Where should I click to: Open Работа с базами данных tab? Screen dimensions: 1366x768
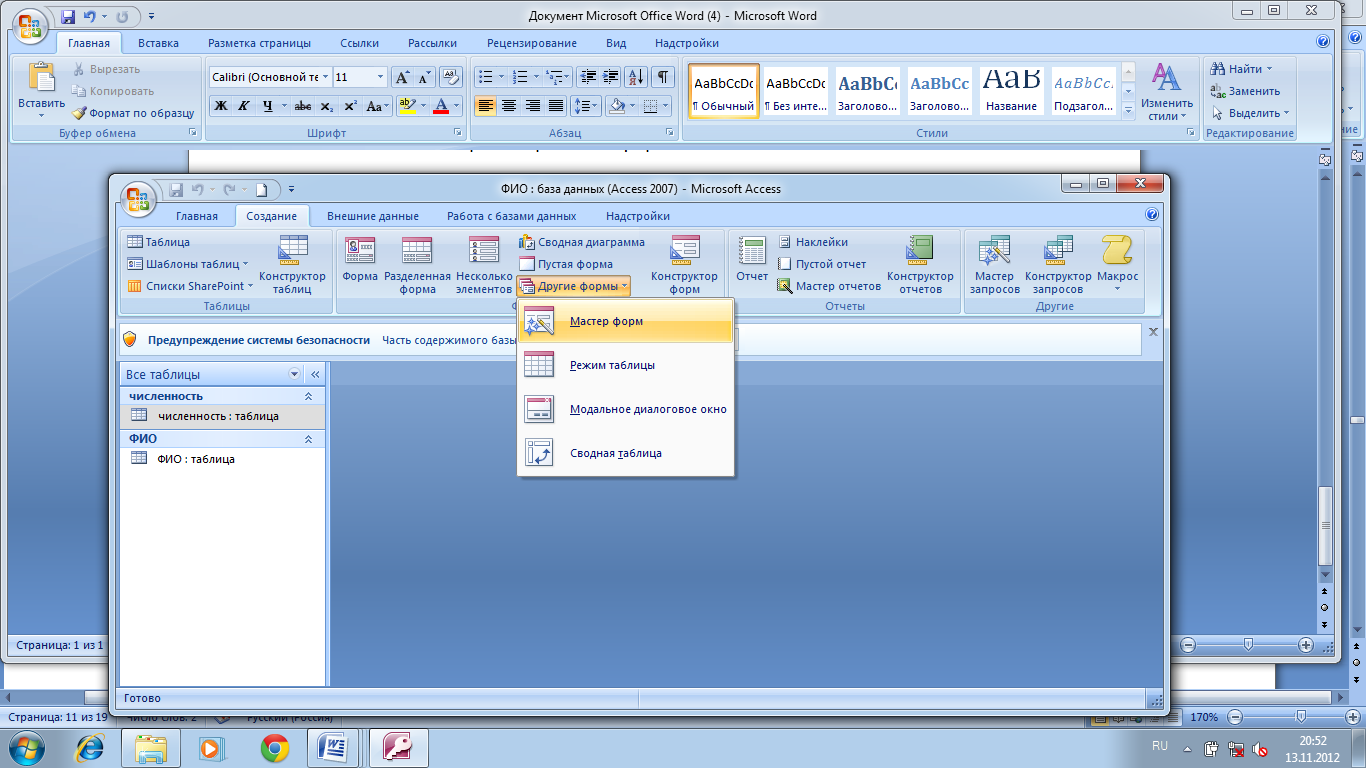512,216
